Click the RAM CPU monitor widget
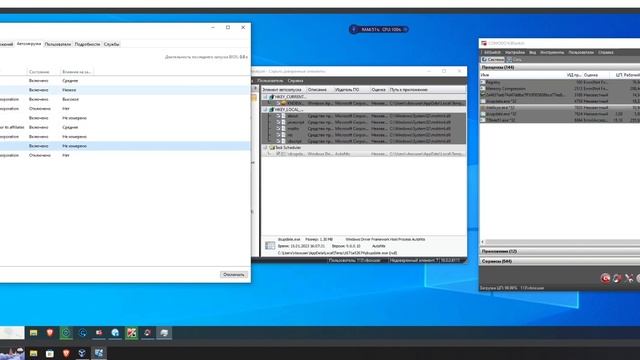640x360 pixels. [379, 29]
